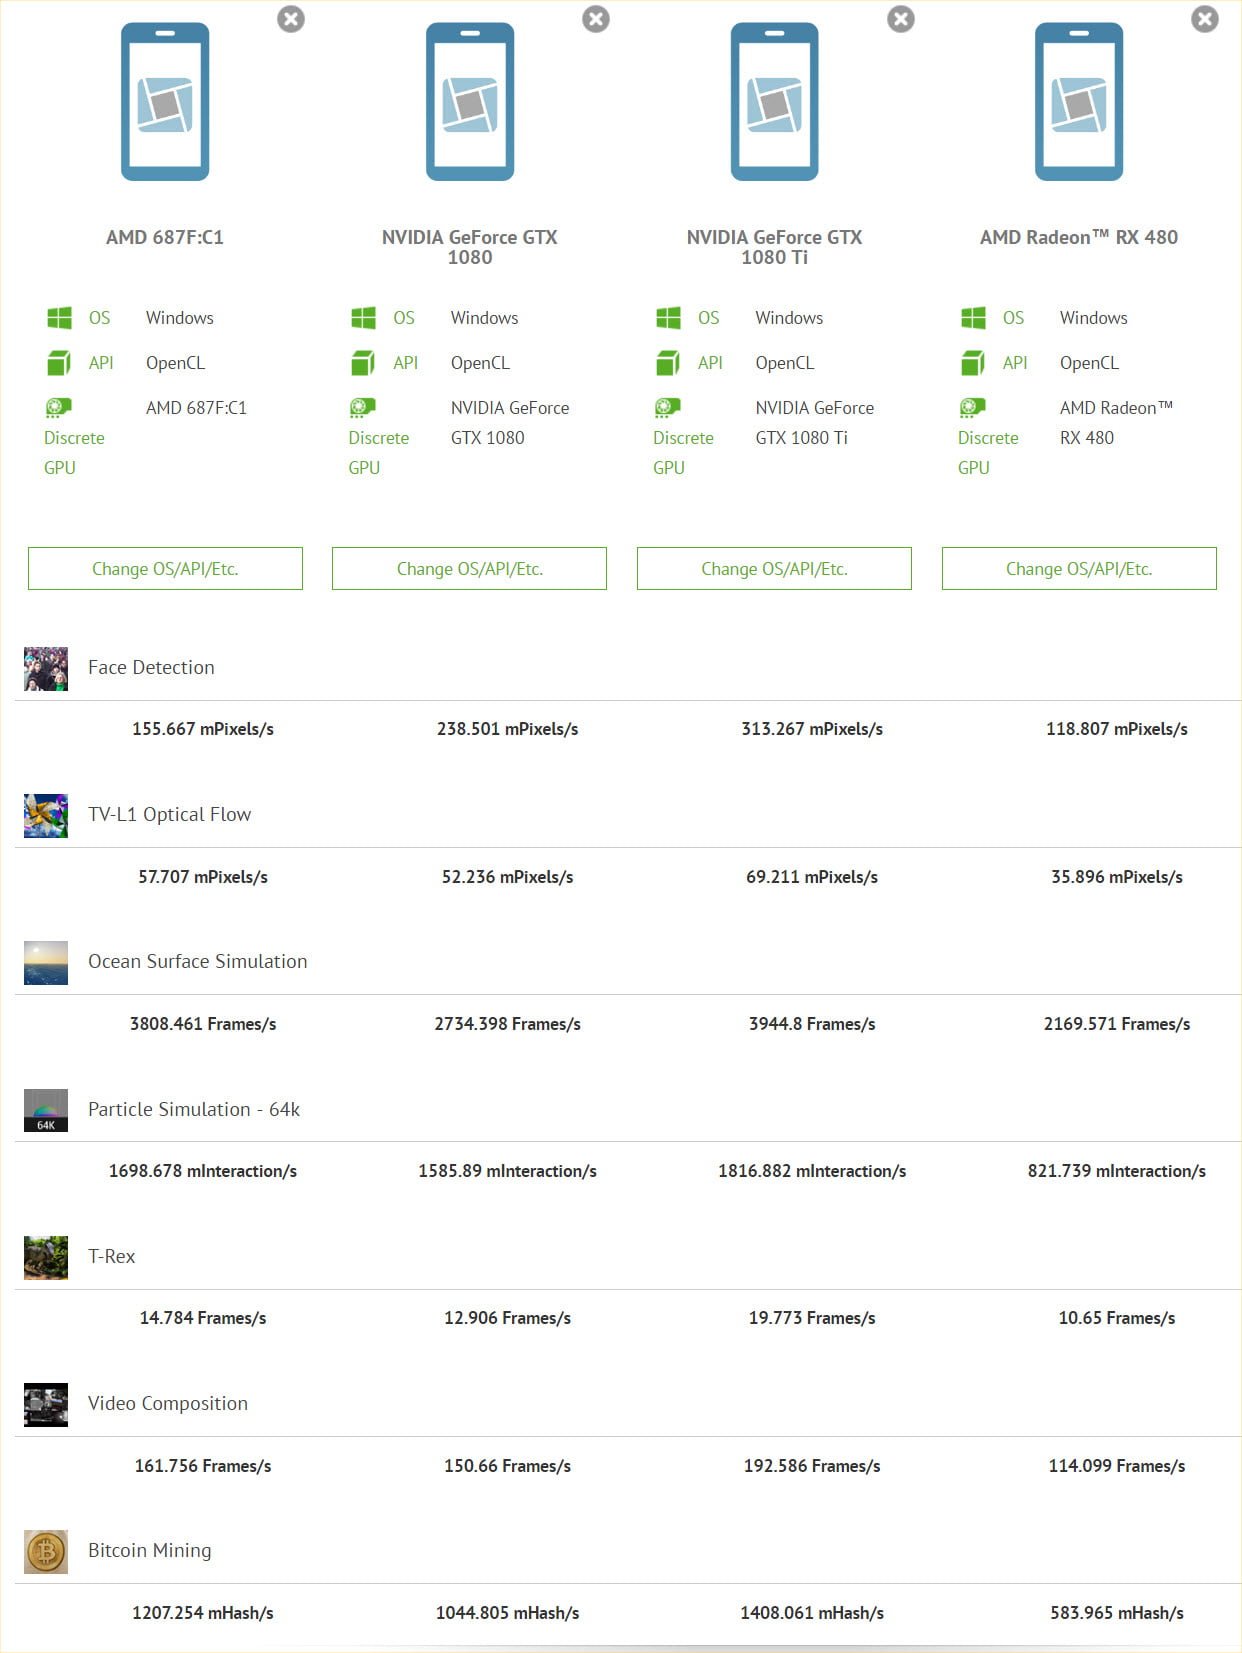Click the 238.501 mPixels/s Face Detection score
Screen dimensions: 1242x1653
point(507,729)
